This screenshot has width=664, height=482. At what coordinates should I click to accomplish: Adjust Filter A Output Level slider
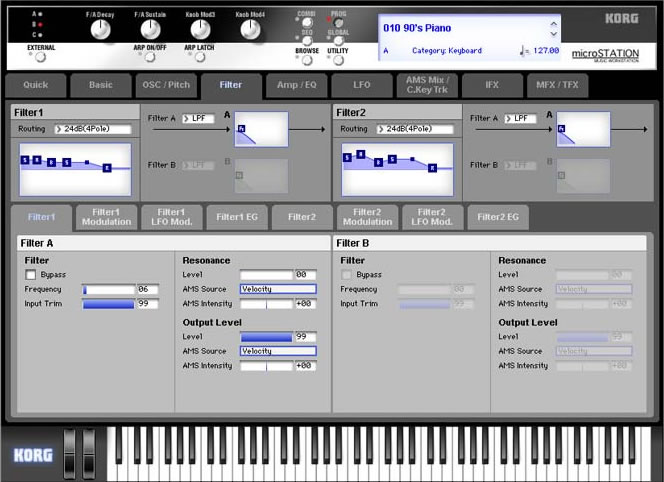[x=266, y=337]
